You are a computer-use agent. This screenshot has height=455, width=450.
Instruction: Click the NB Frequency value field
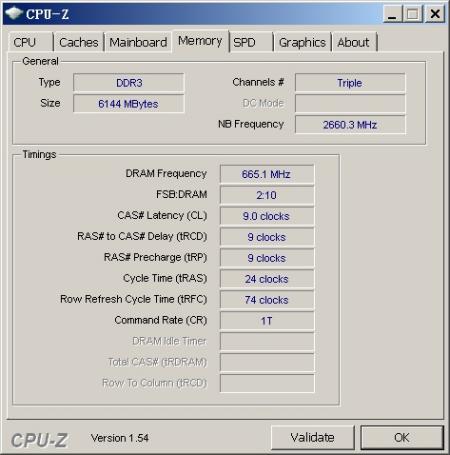[350, 125]
